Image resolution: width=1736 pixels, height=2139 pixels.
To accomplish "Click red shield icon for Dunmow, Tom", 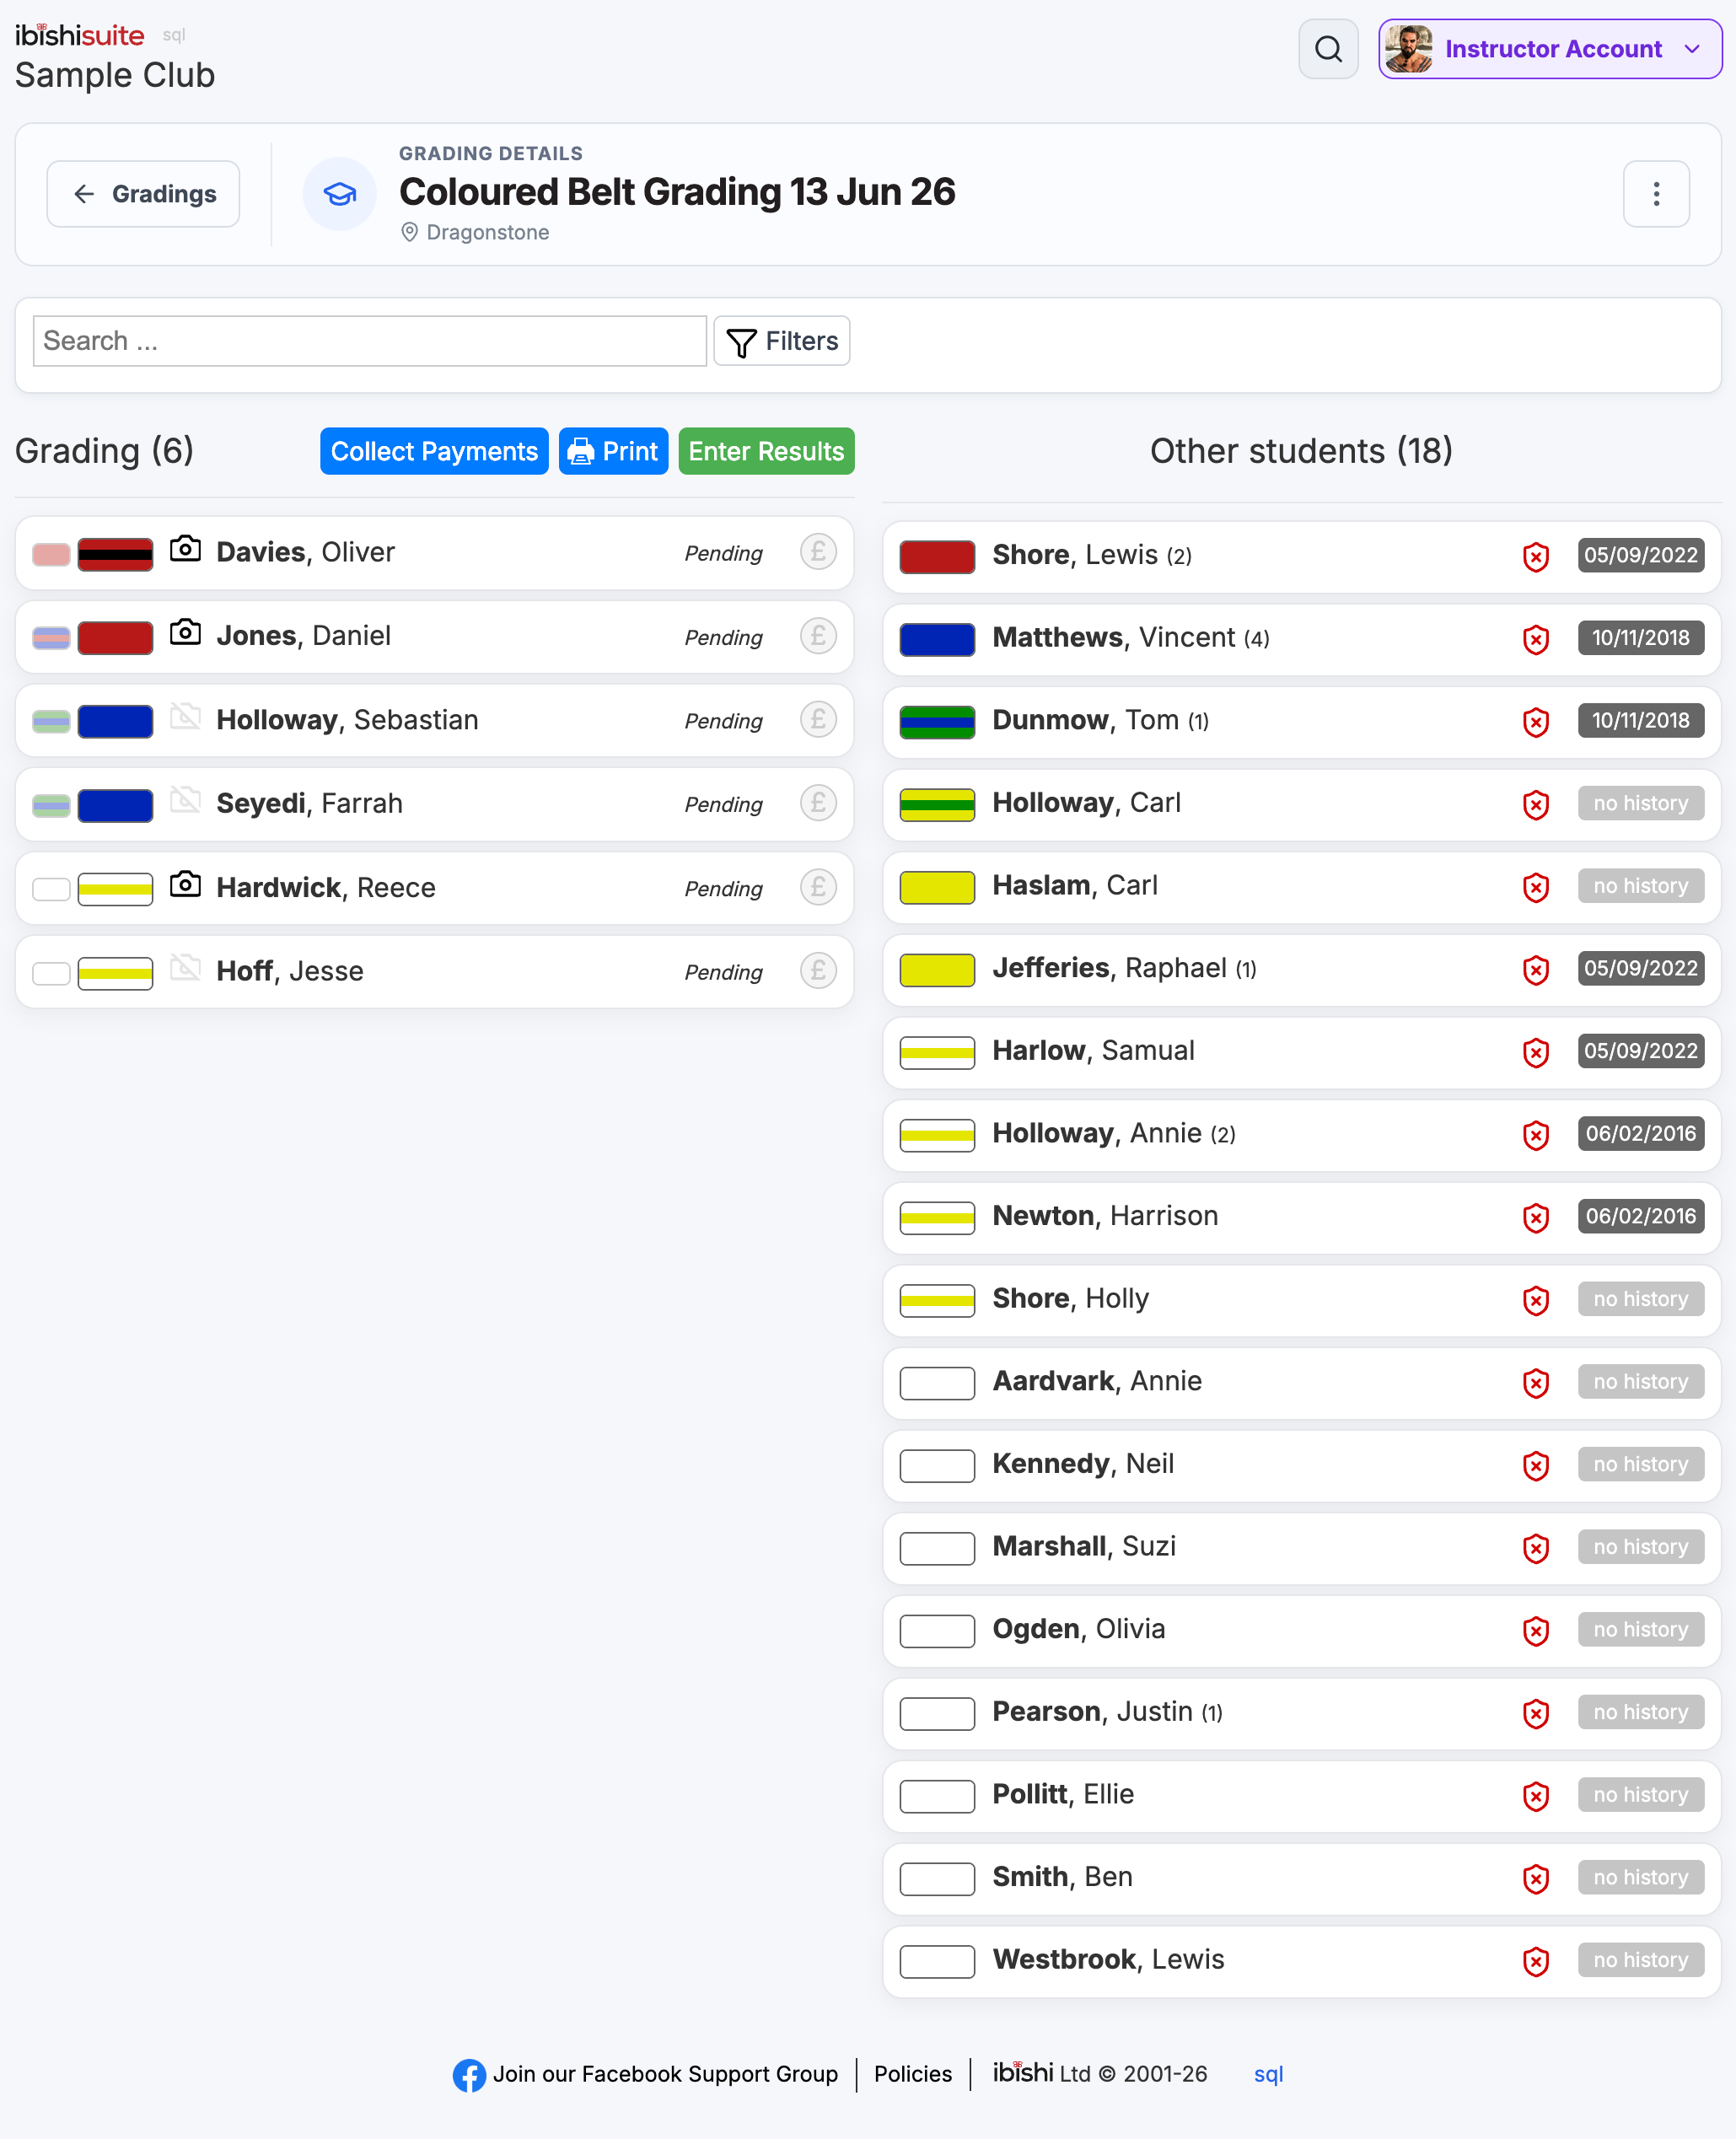I will click(1536, 722).
